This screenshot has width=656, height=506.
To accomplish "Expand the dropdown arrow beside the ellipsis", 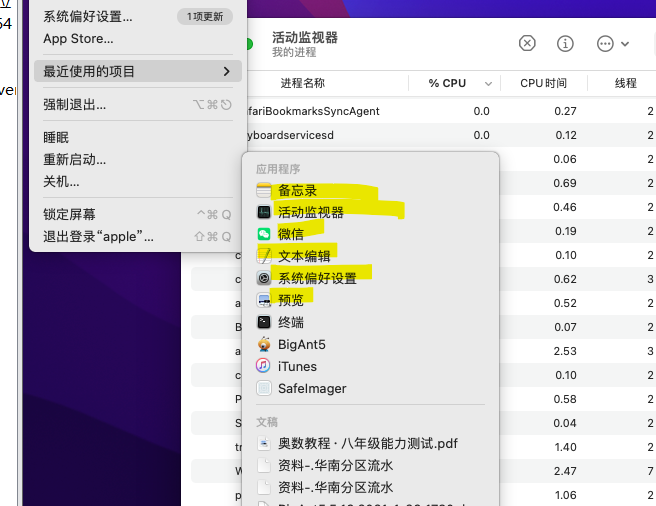I will pyautogui.click(x=625, y=44).
